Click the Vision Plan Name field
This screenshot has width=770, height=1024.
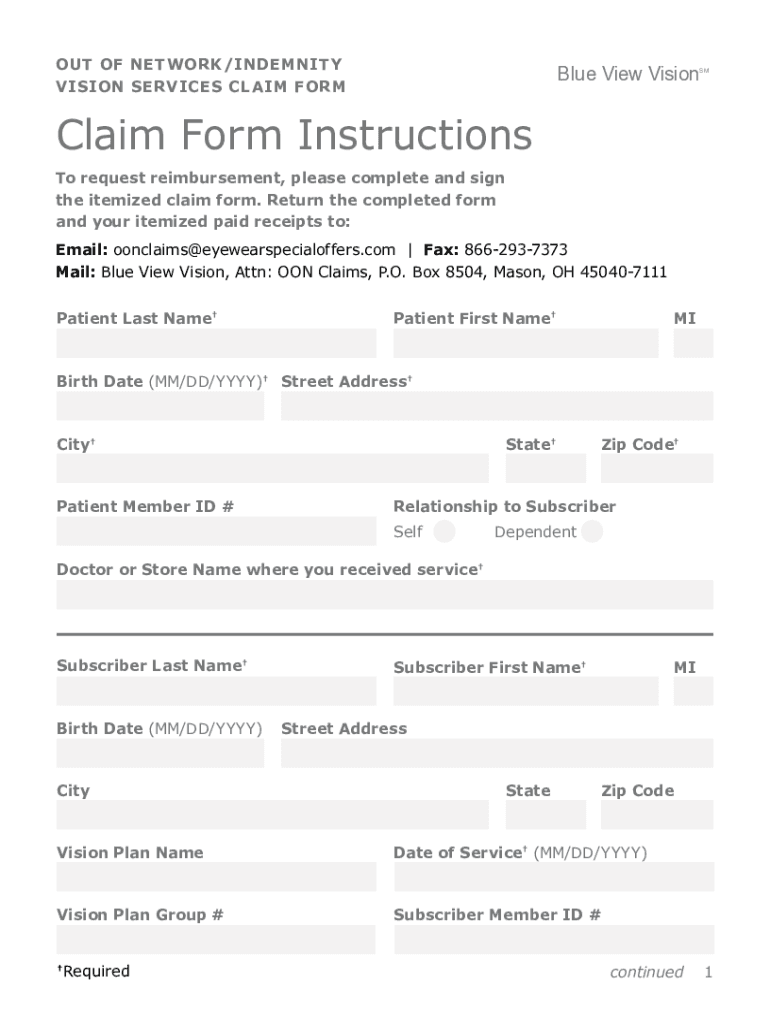click(x=216, y=877)
